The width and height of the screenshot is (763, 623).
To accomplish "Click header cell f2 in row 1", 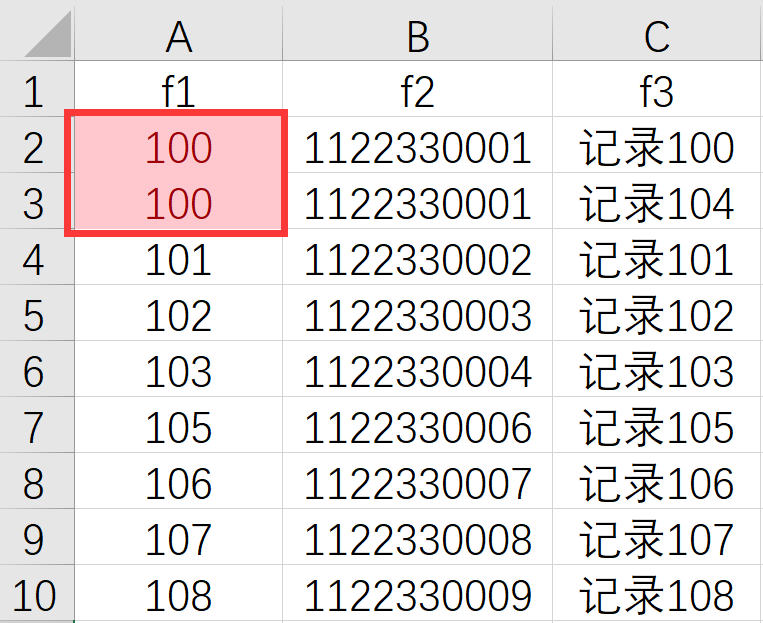I will coord(417,92).
